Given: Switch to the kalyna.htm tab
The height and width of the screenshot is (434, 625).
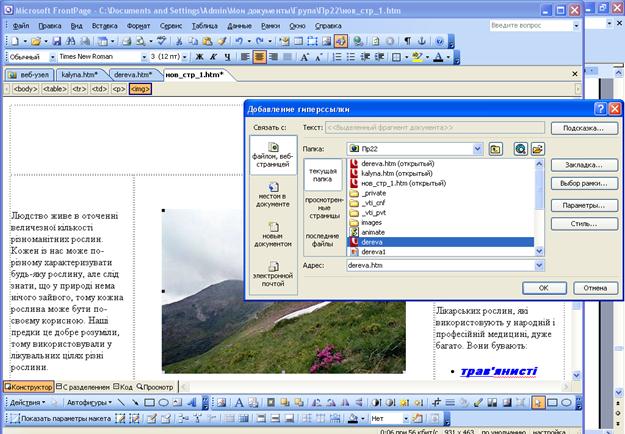Looking at the screenshot, I should pyautogui.click(x=82, y=75).
